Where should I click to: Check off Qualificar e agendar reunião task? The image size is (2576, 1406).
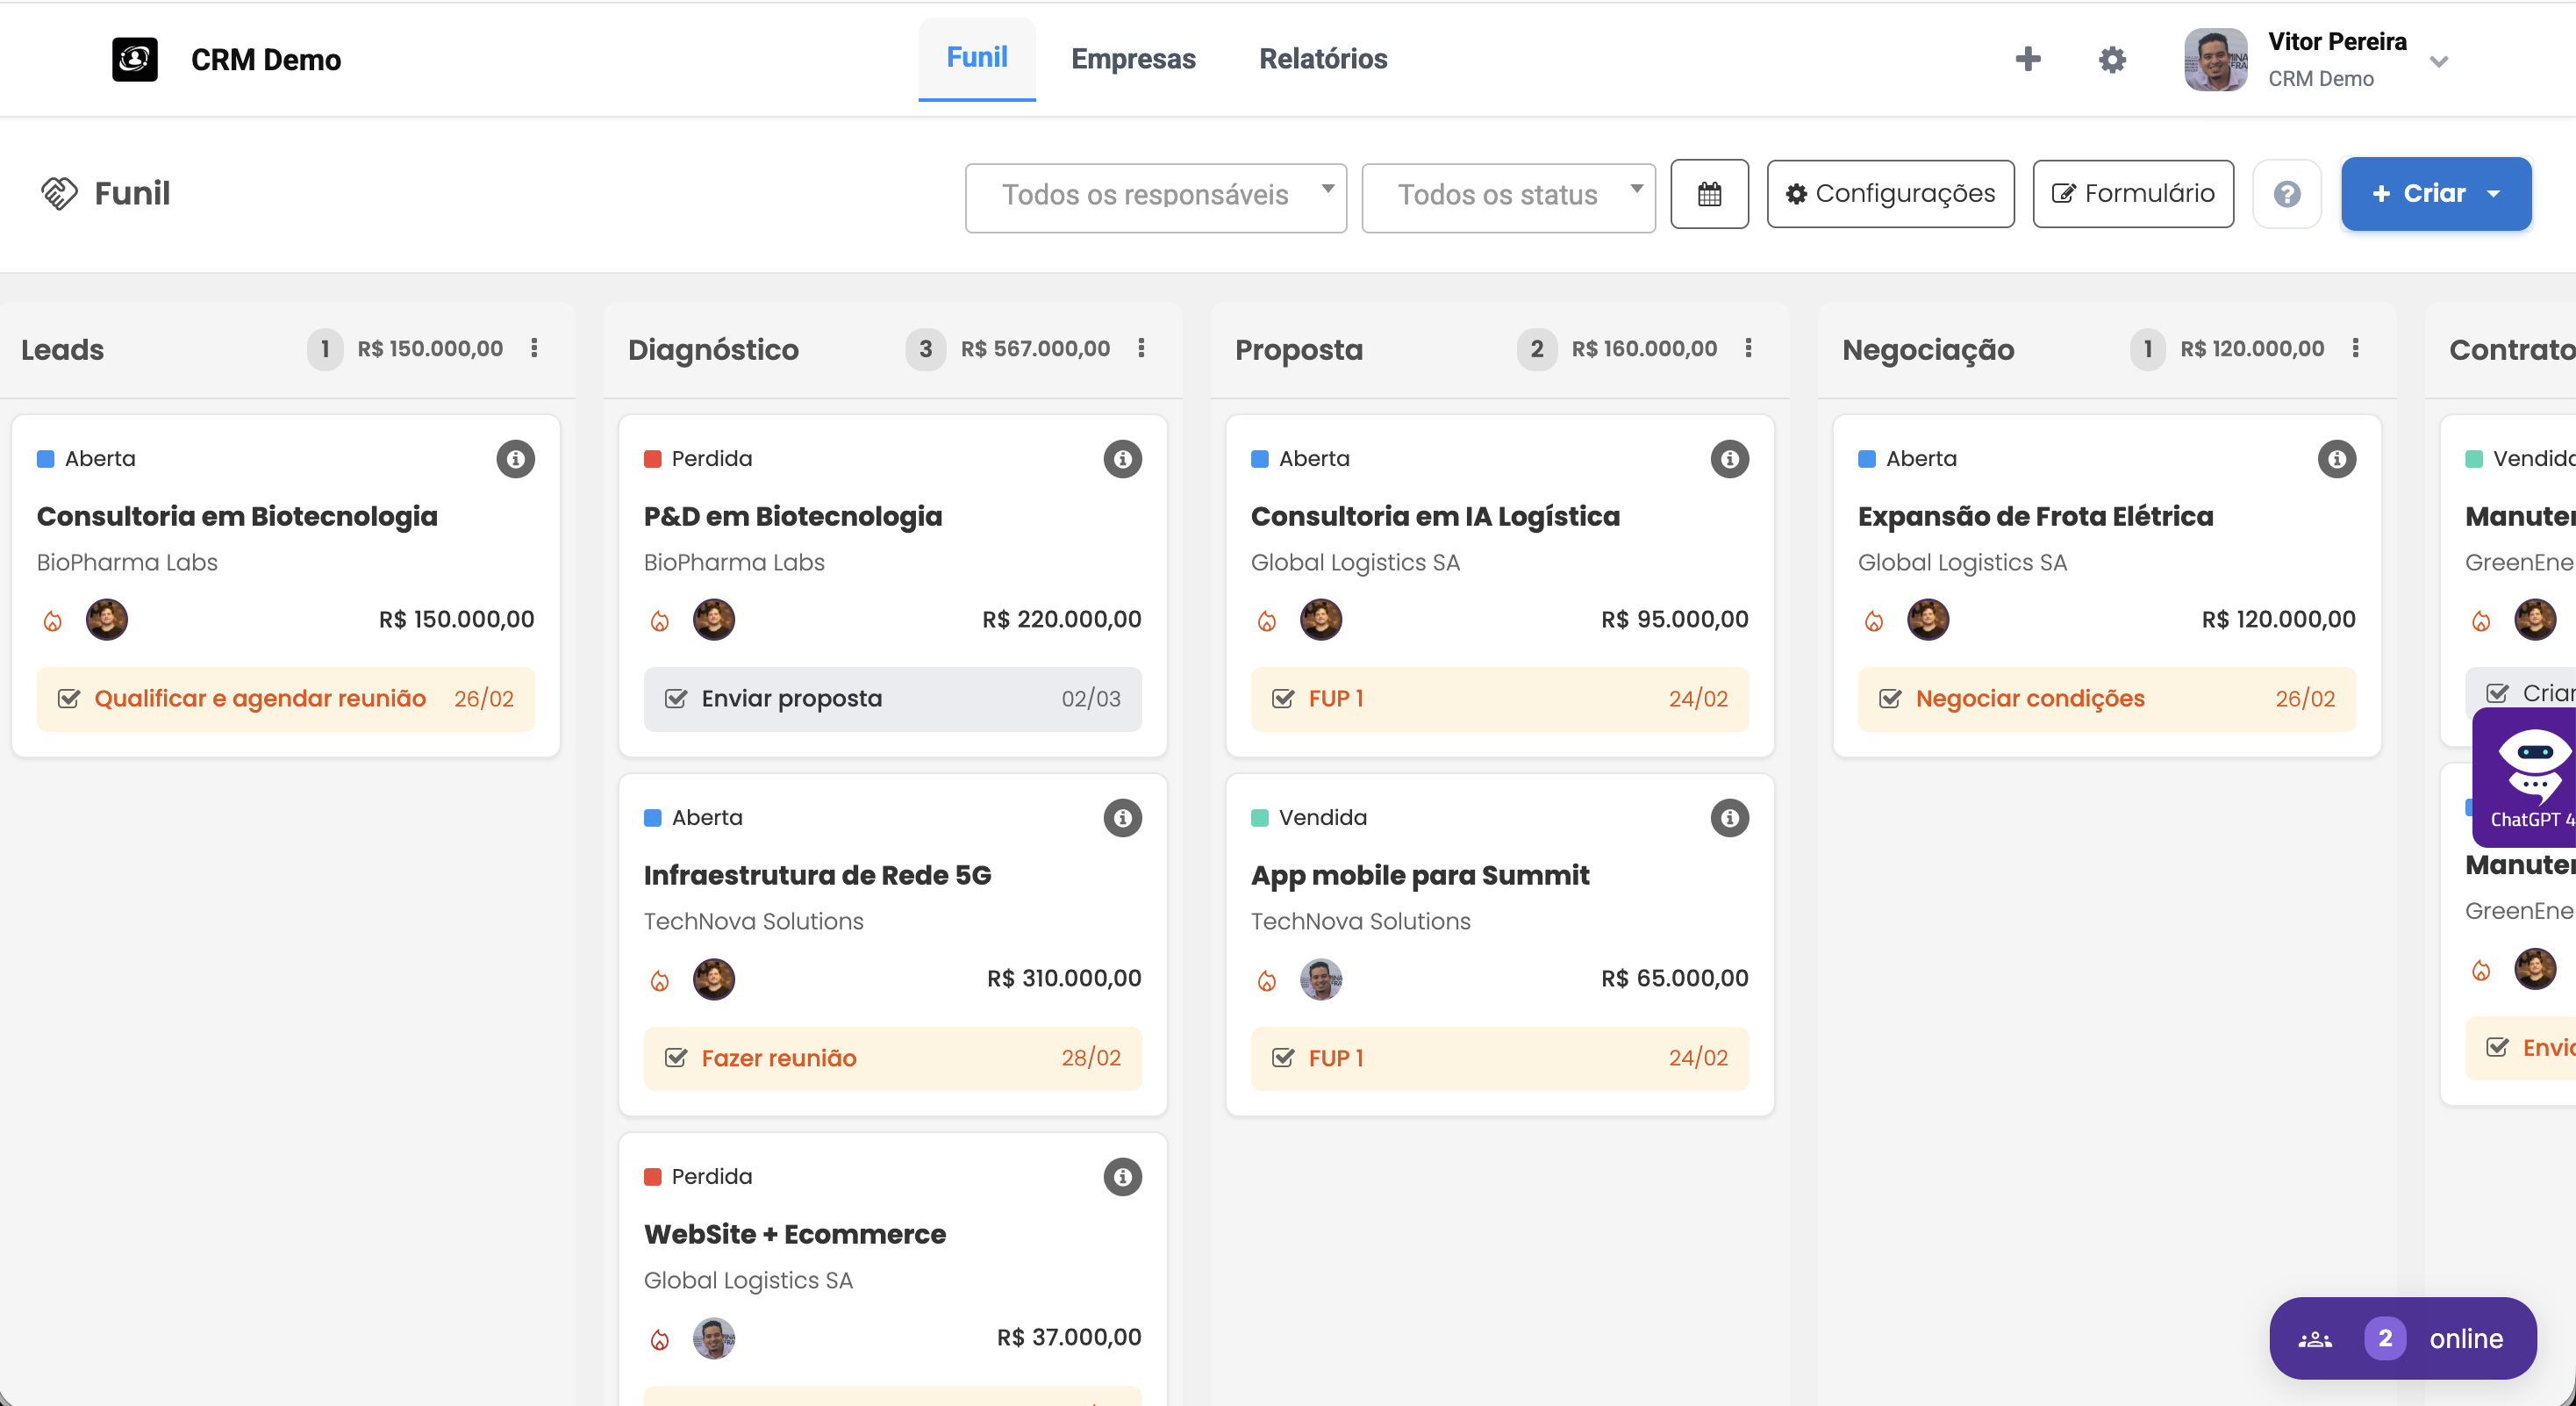click(69, 699)
